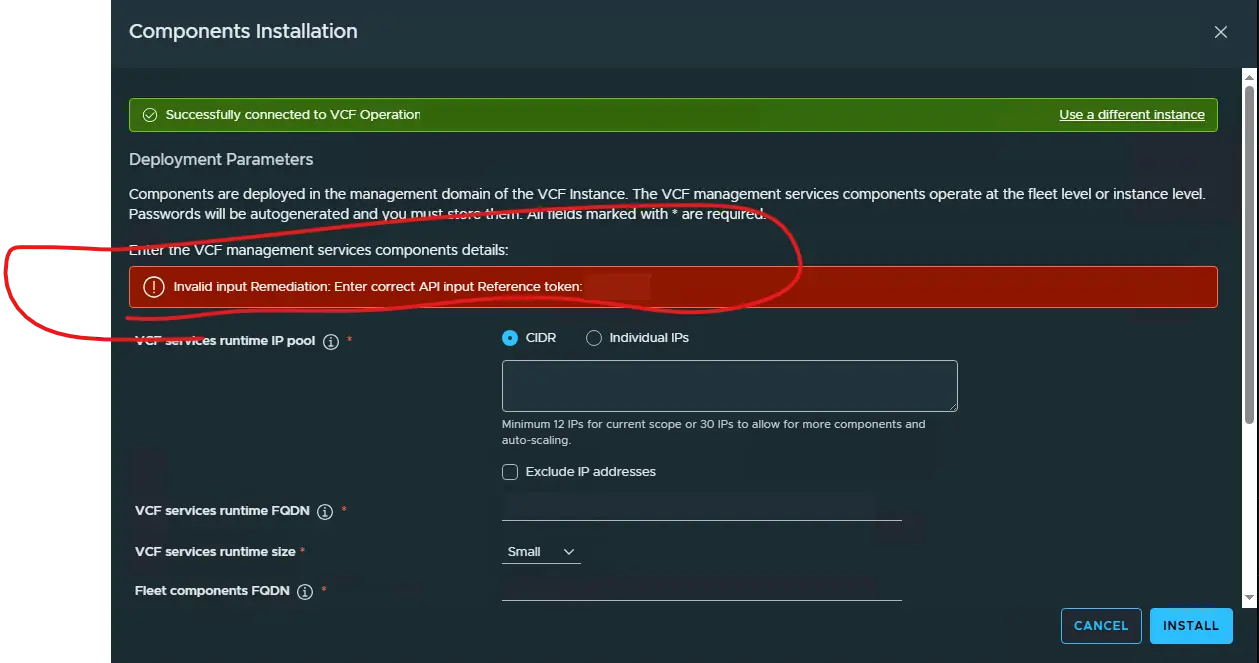Screen dimensions: 1259x663
Task: Click Use a different instance link
Action: [1132, 115]
